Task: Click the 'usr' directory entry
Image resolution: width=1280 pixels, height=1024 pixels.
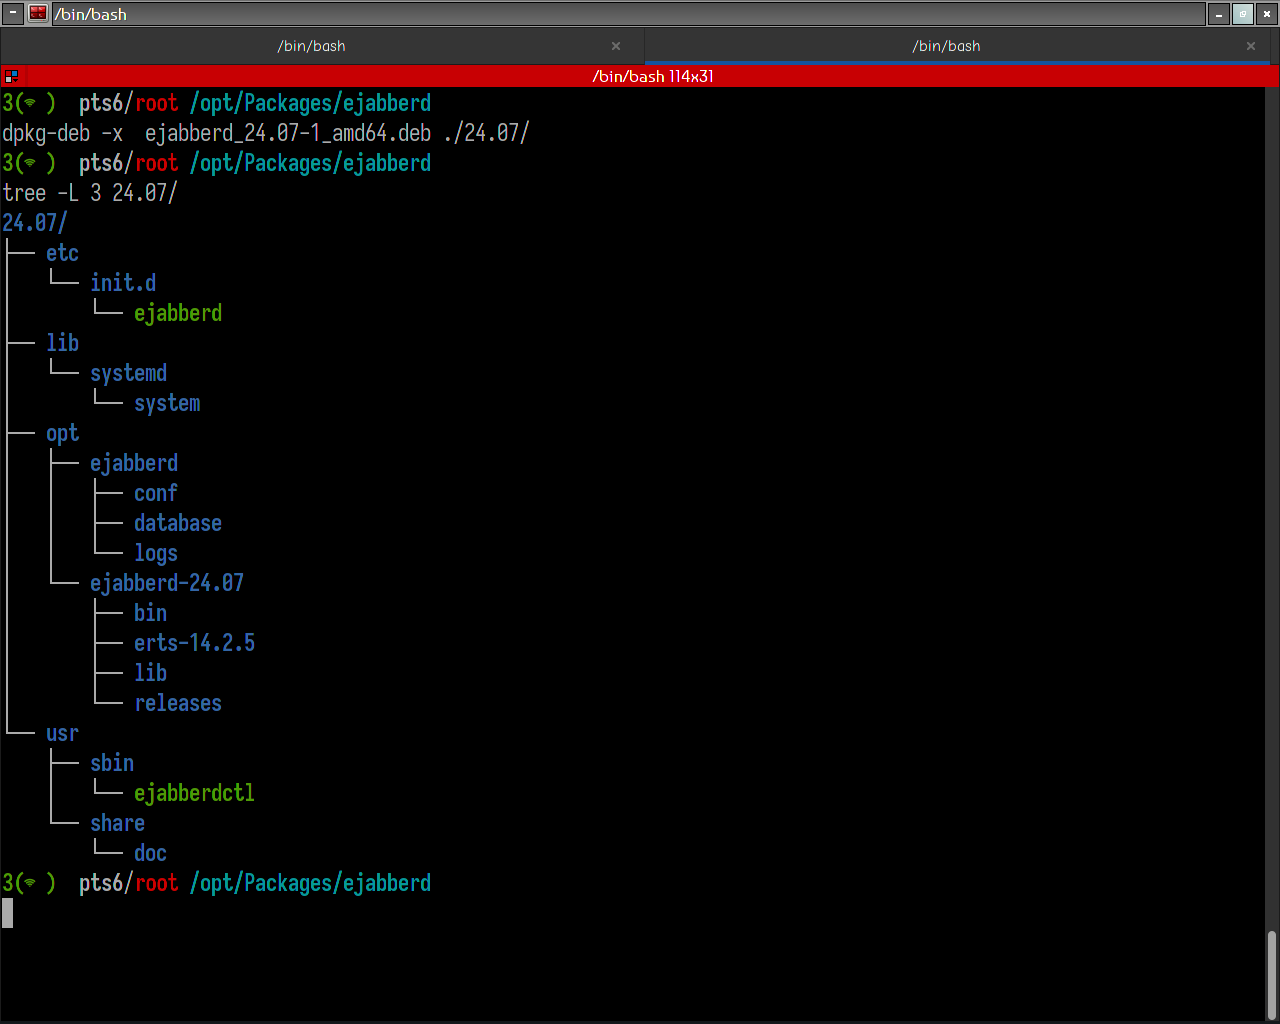Action: point(62,733)
